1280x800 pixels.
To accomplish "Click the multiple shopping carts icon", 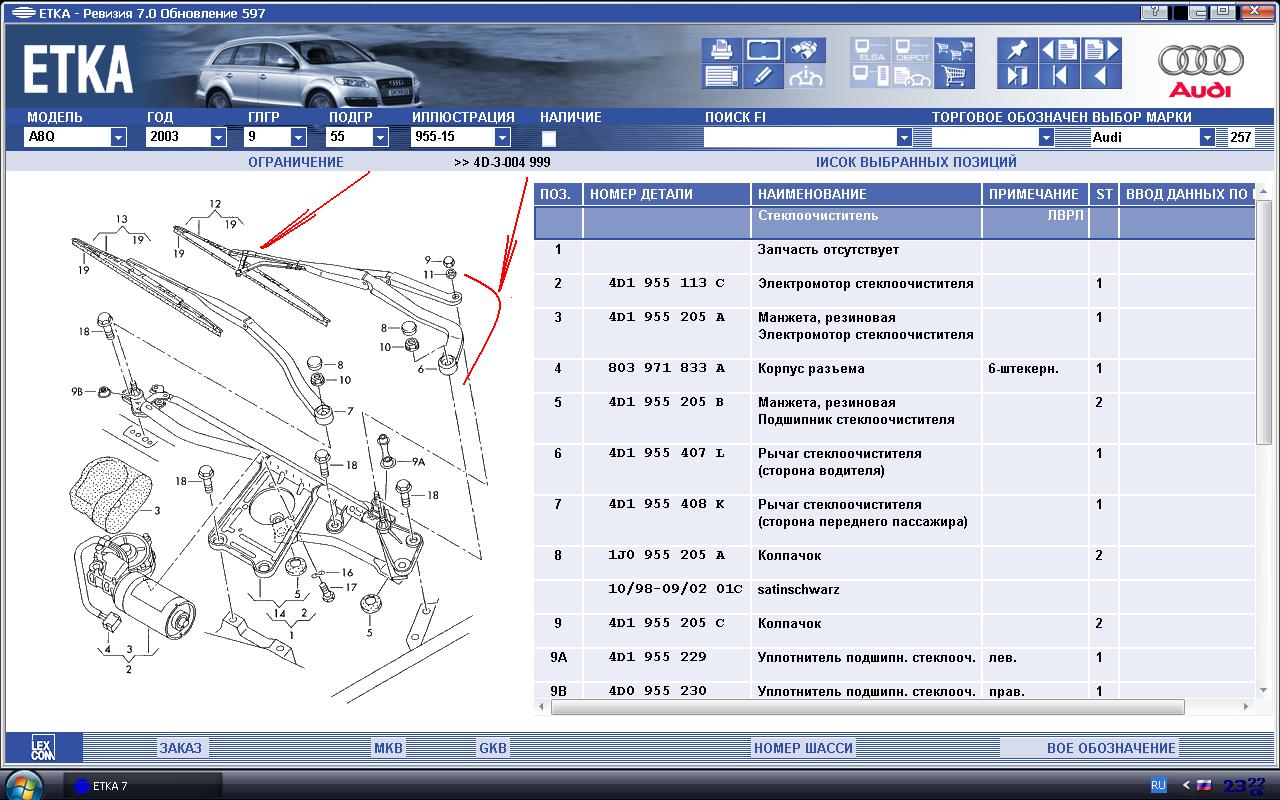I will [x=955, y=50].
